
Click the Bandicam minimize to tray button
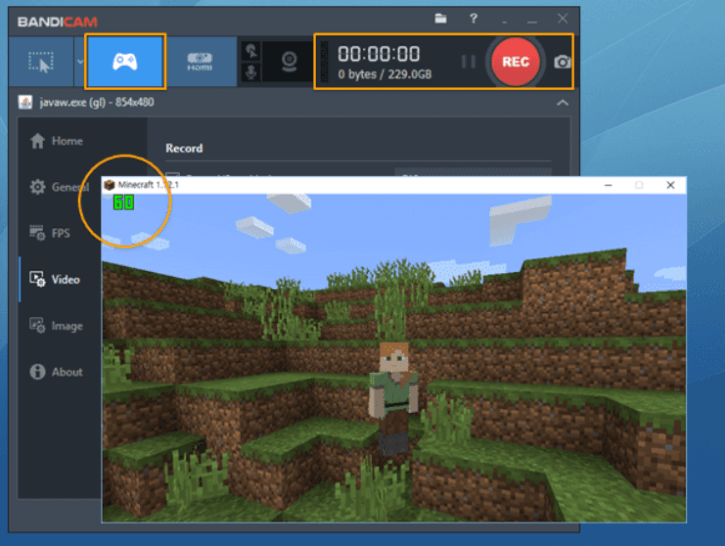click(504, 22)
